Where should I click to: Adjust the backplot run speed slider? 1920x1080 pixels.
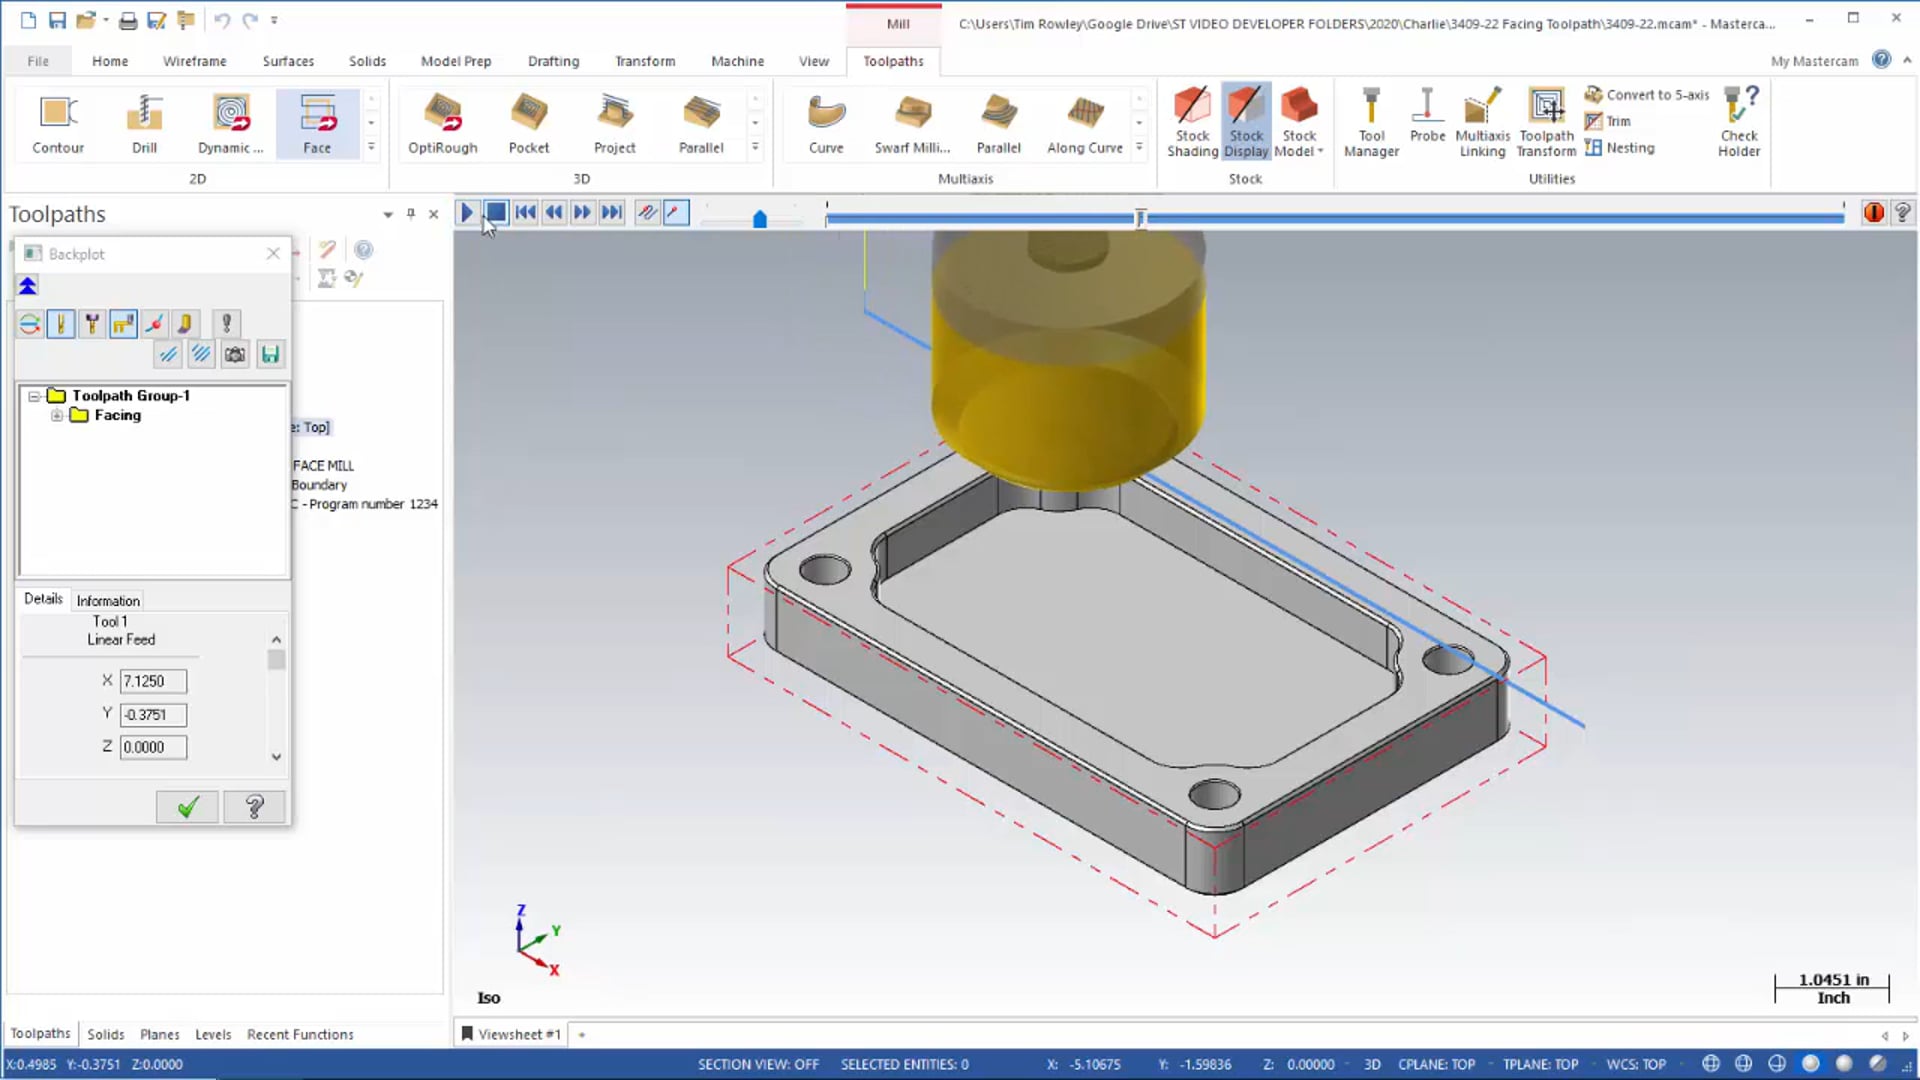point(759,218)
